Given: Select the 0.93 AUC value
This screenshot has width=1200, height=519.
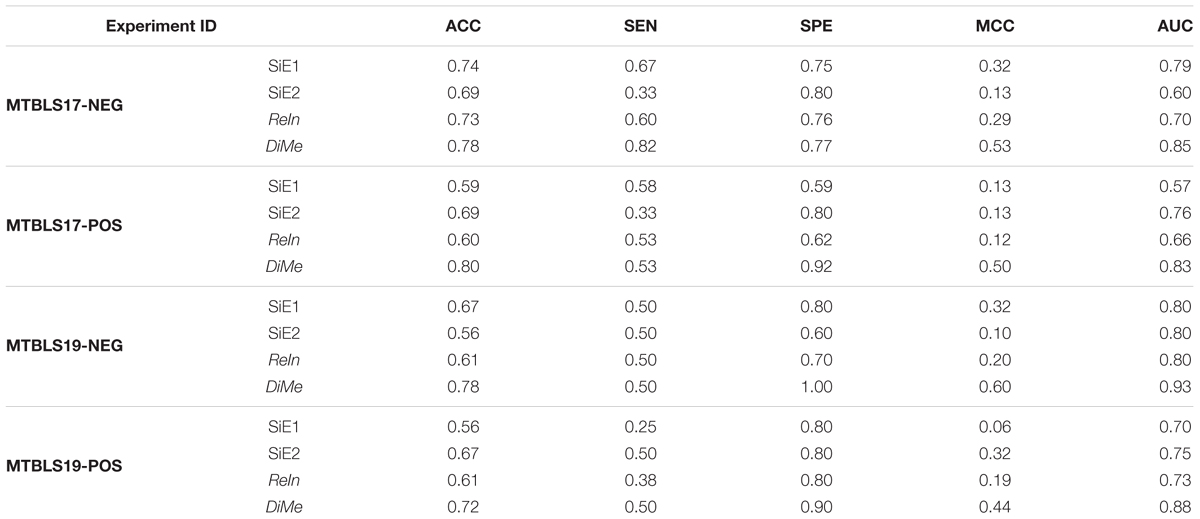Looking at the screenshot, I should coord(1177,386).
